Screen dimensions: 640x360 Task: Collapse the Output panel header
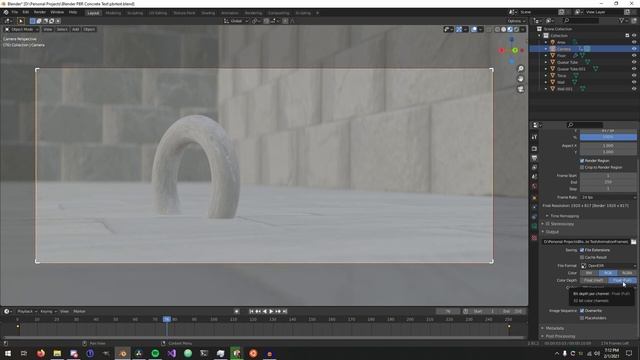click(x=552, y=231)
